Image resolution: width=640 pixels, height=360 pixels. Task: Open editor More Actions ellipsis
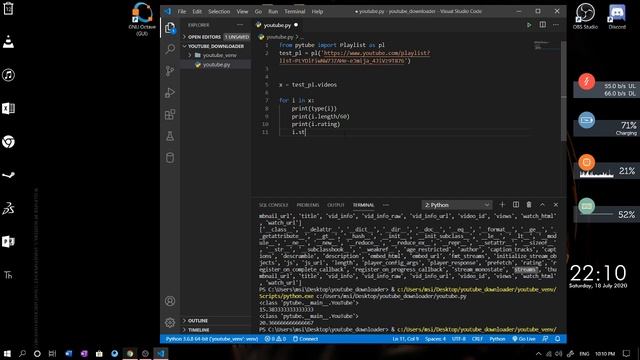click(x=556, y=25)
